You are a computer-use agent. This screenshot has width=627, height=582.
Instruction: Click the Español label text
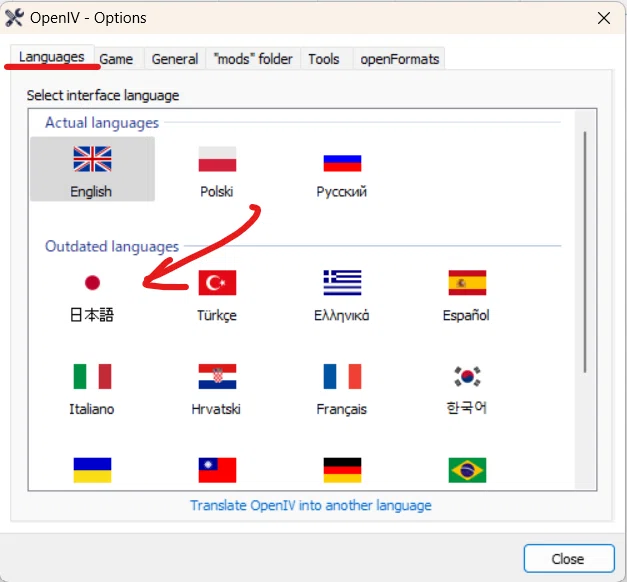pyautogui.click(x=466, y=316)
